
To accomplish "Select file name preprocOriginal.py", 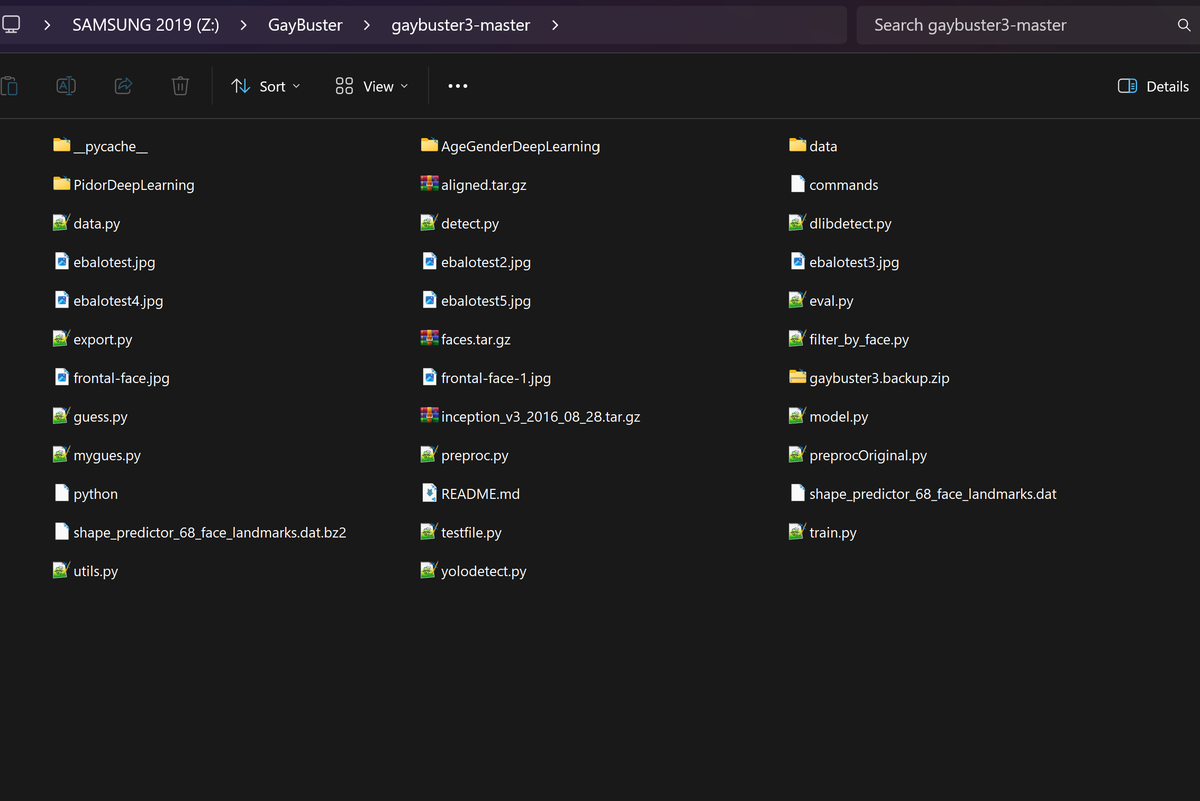I will click(868, 456).
